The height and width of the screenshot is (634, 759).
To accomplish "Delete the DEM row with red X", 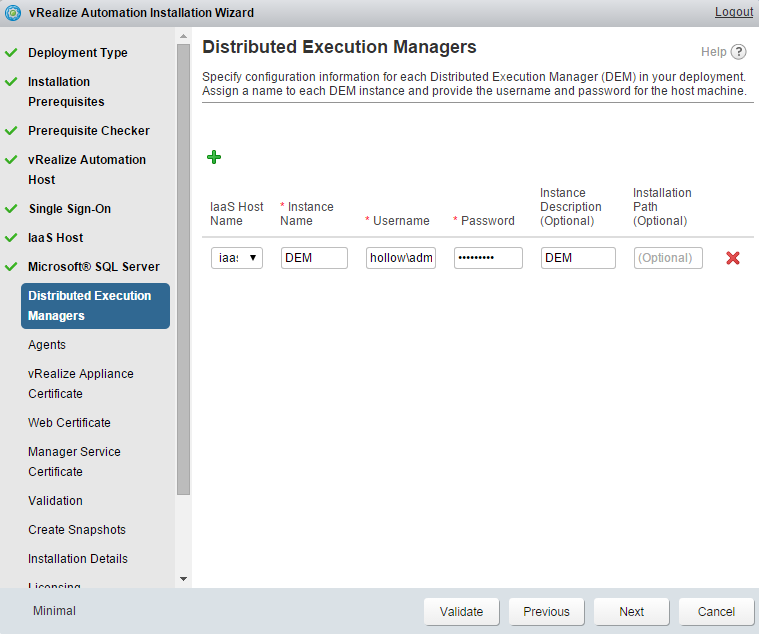I will 732,258.
